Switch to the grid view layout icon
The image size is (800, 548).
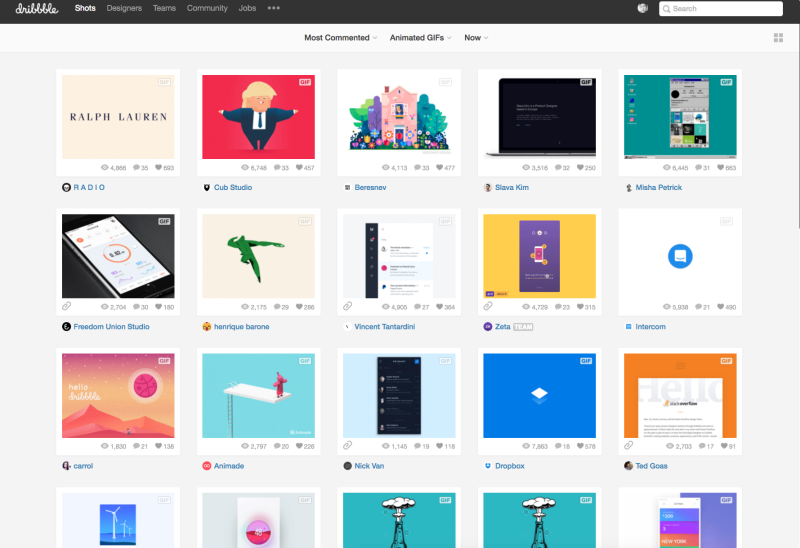[x=778, y=38]
